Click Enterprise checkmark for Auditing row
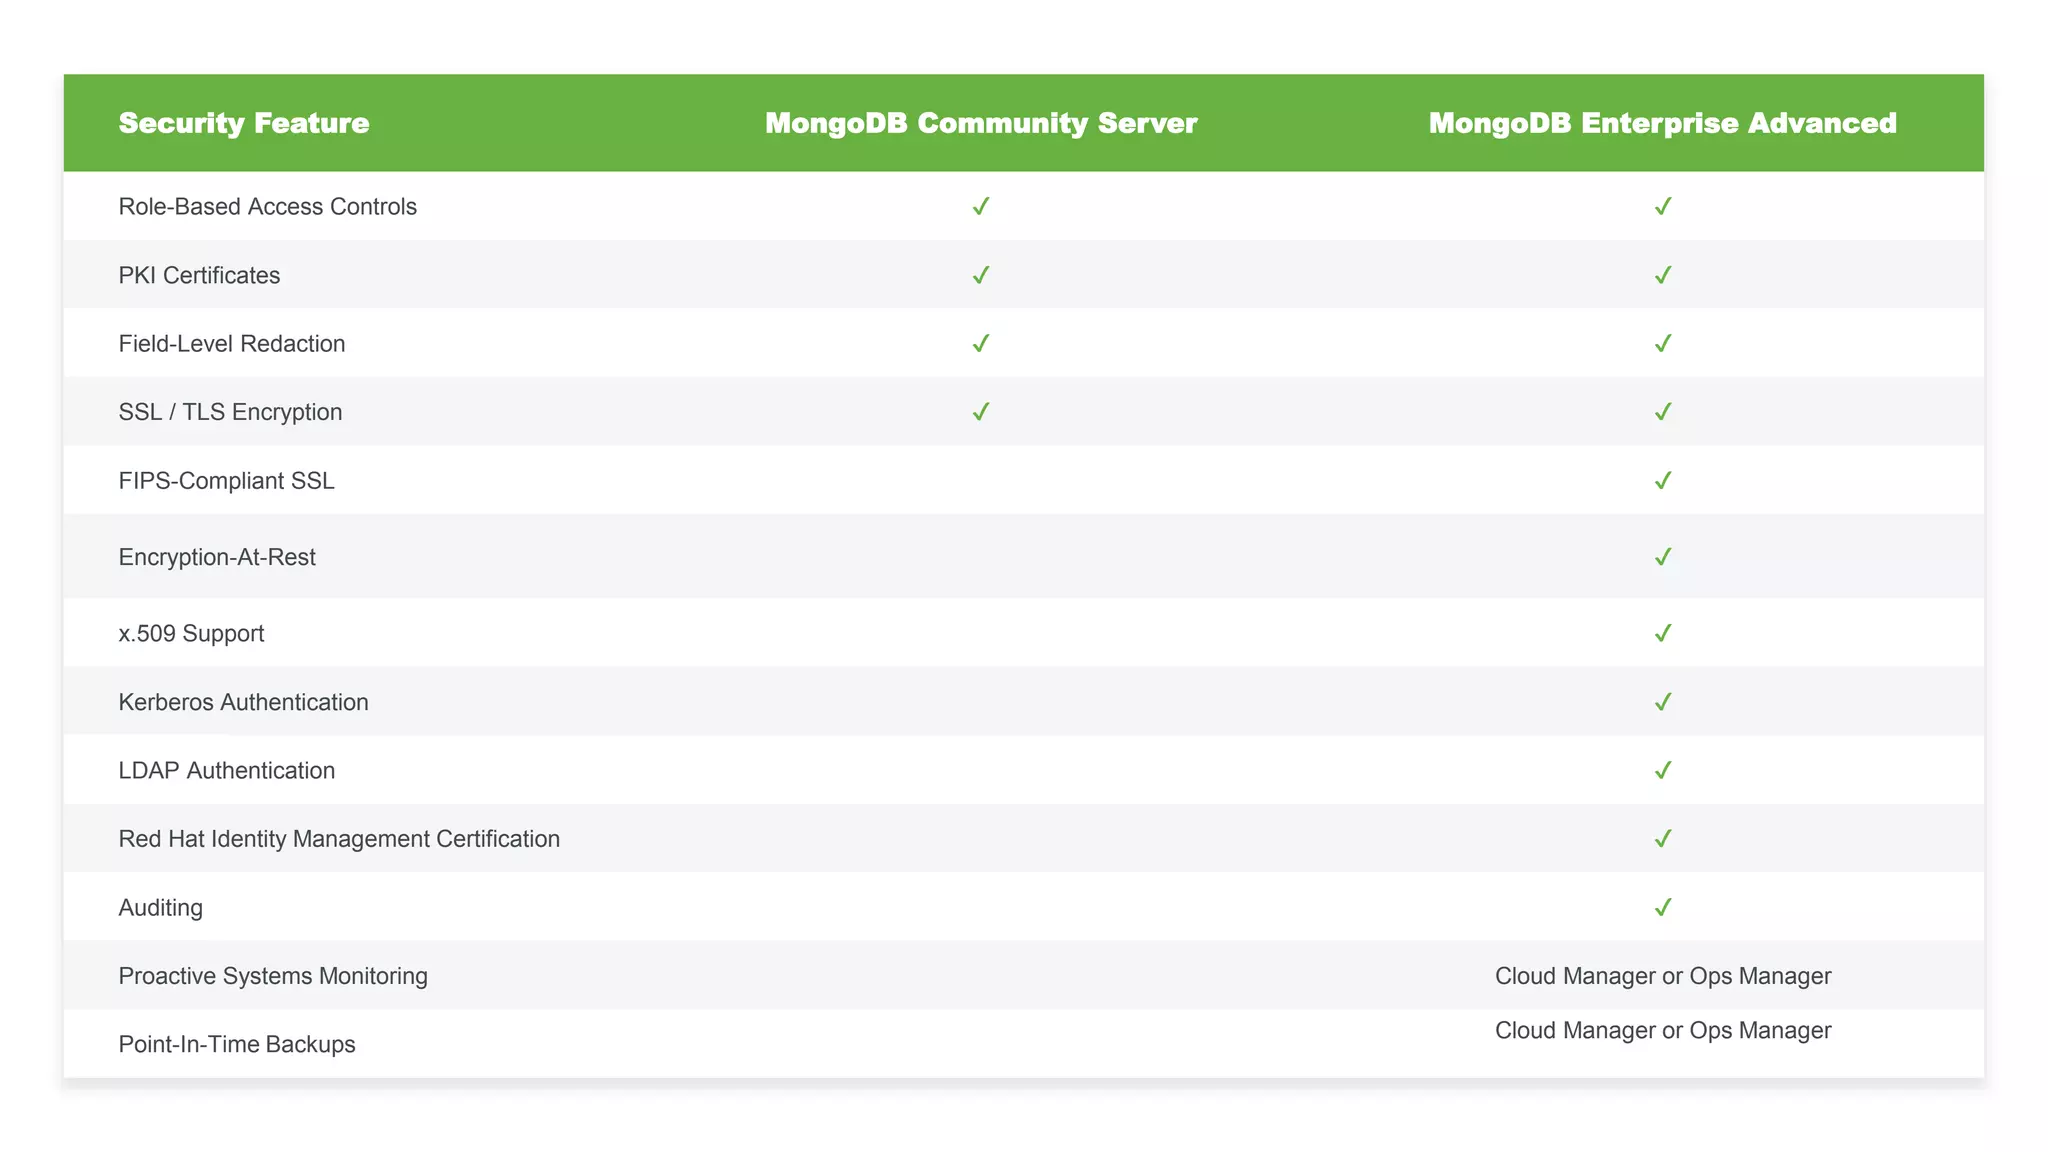2048x1152 pixels. 1662,908
